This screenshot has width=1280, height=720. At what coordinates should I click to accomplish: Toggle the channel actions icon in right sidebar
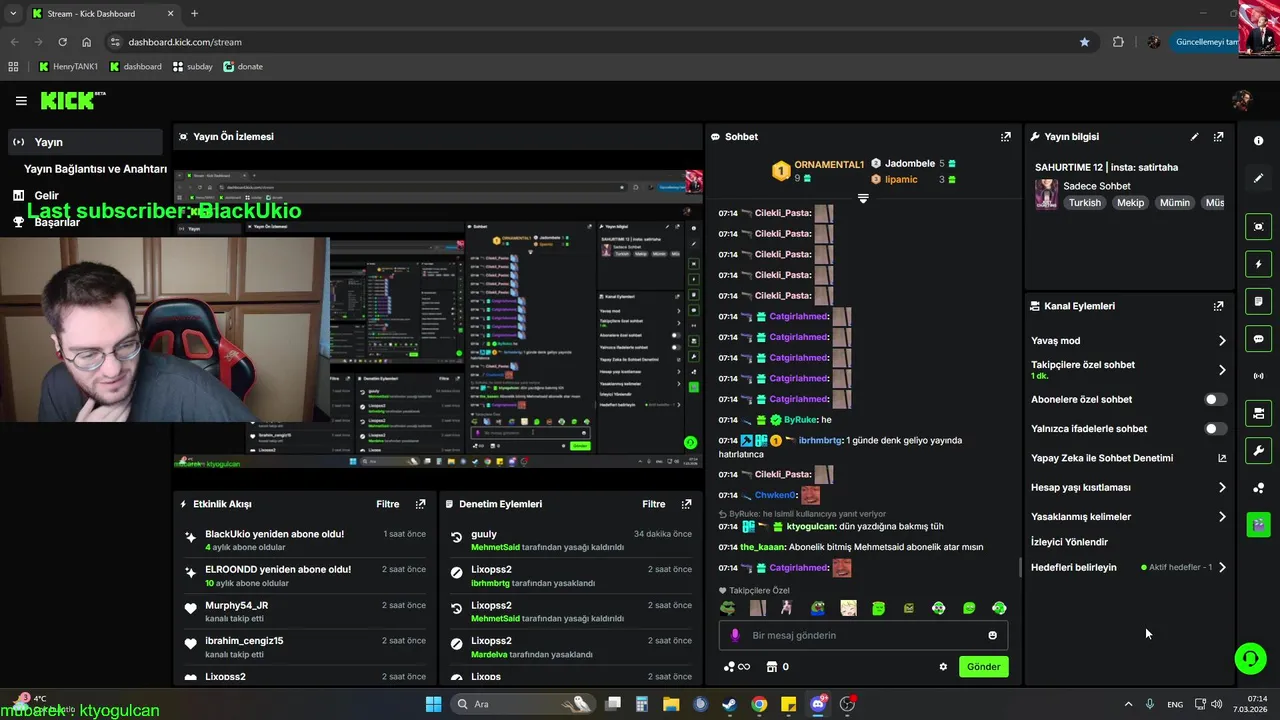(x=1258, y=413)
